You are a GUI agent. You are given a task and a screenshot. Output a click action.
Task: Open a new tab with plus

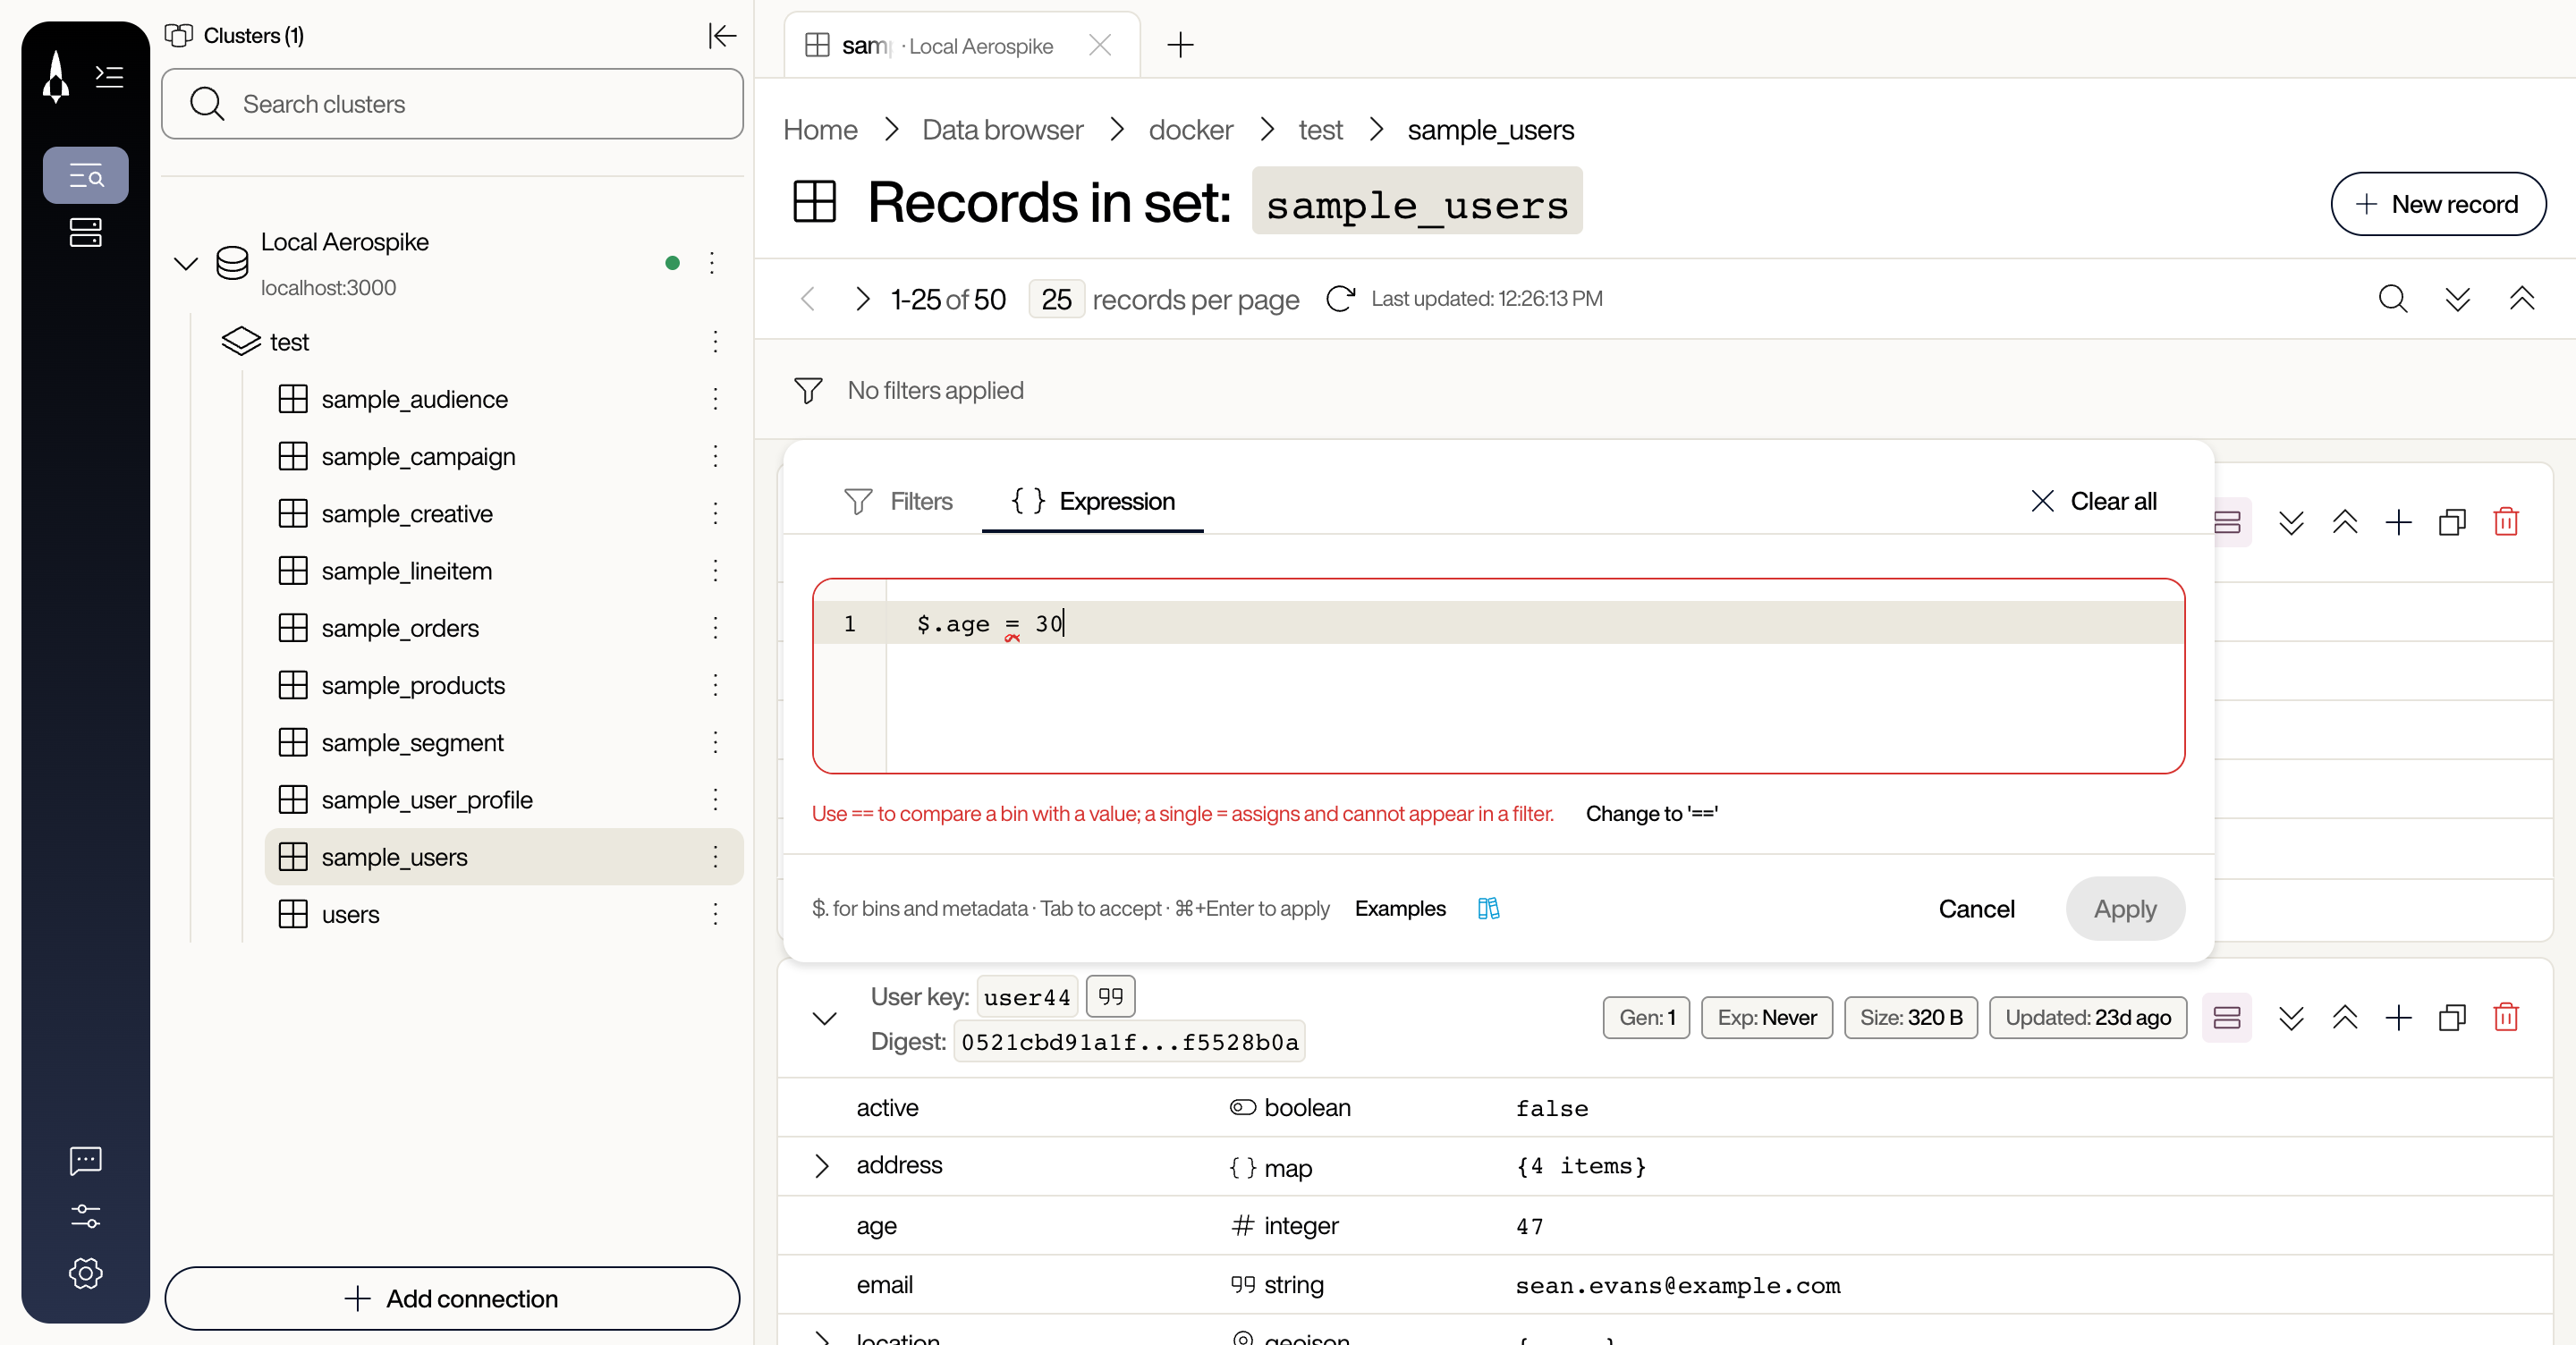coord(1180,45)
